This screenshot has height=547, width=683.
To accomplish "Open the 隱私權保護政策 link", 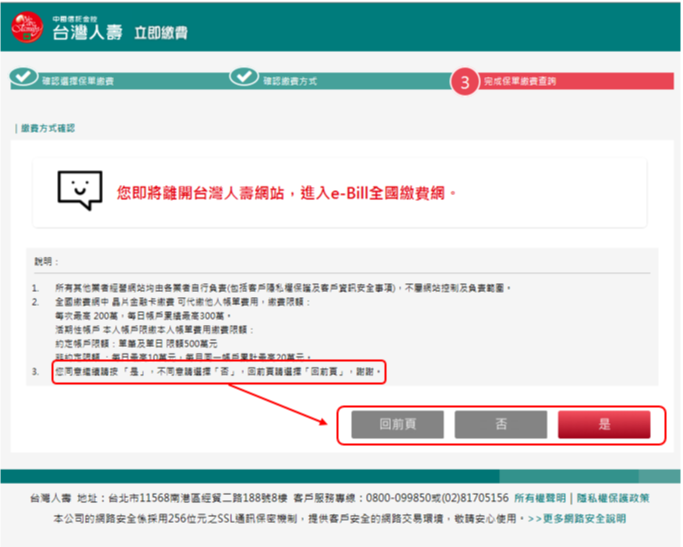I will (x=613, y=498).
